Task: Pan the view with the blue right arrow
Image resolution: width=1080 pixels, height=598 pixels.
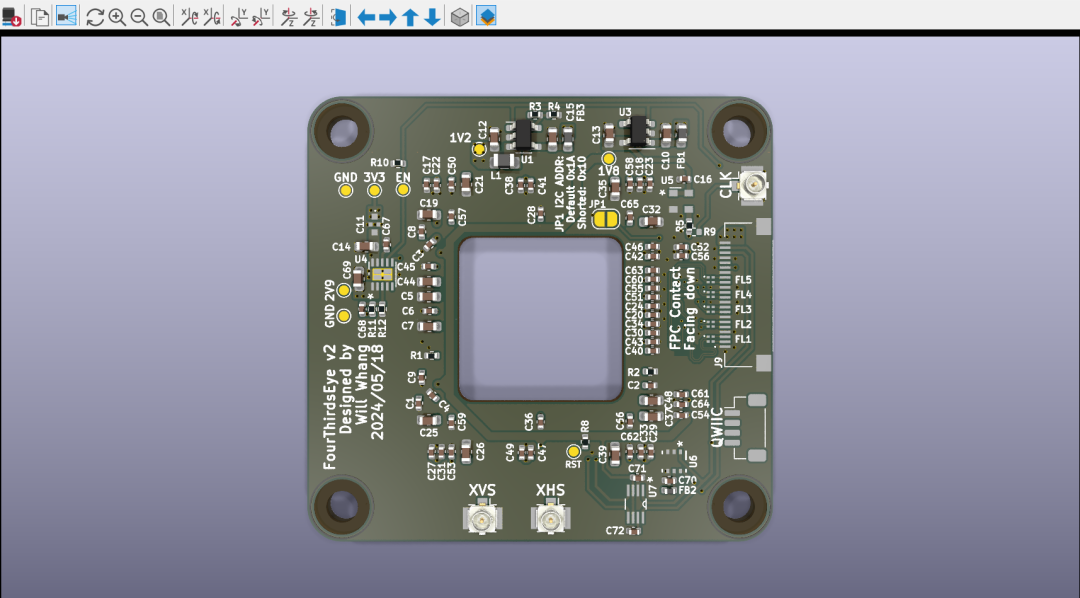Action: (388, 17)
